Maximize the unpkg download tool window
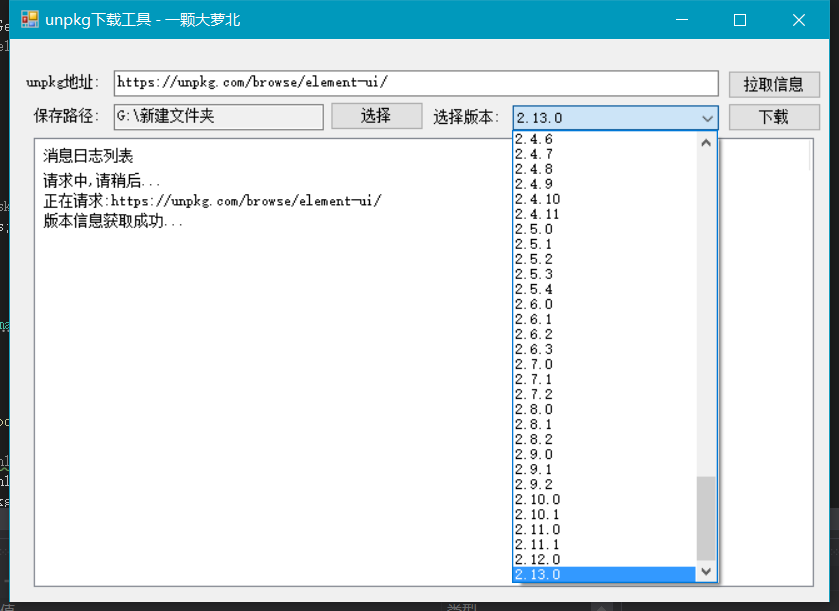This screenshot has width=839, height=611. click(x=740, y=20)
